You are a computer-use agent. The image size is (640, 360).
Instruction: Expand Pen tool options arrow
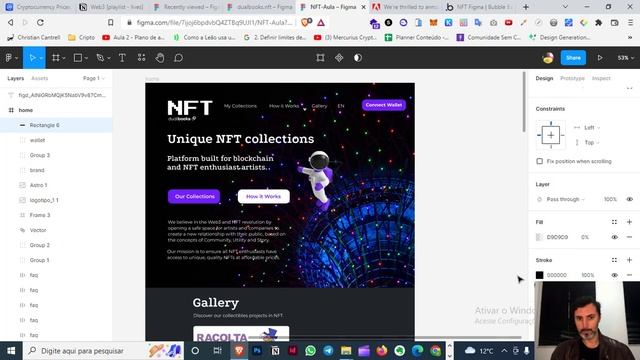[109, 59]
